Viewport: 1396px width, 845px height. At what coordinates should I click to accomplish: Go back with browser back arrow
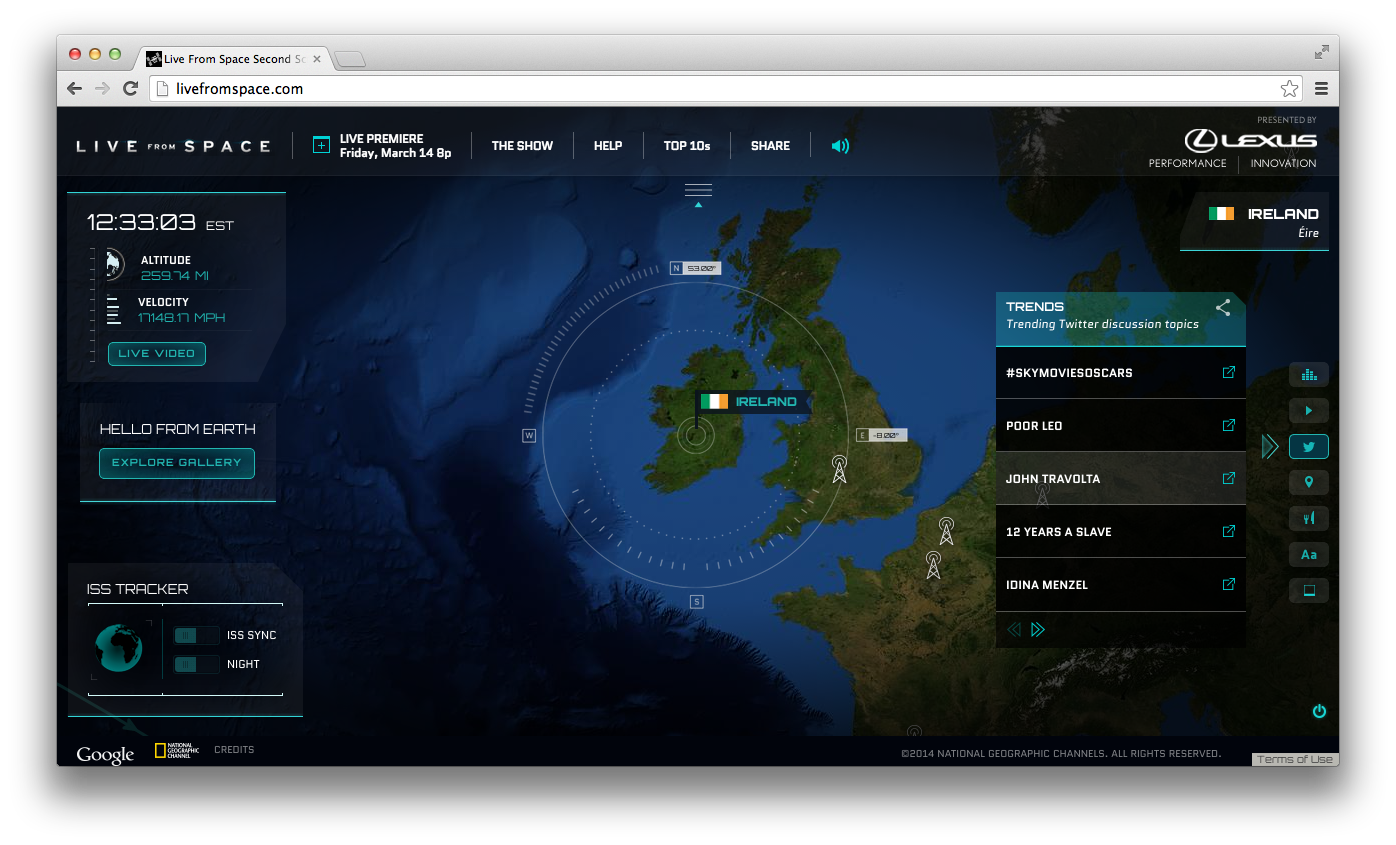click(x=75, y=89)
